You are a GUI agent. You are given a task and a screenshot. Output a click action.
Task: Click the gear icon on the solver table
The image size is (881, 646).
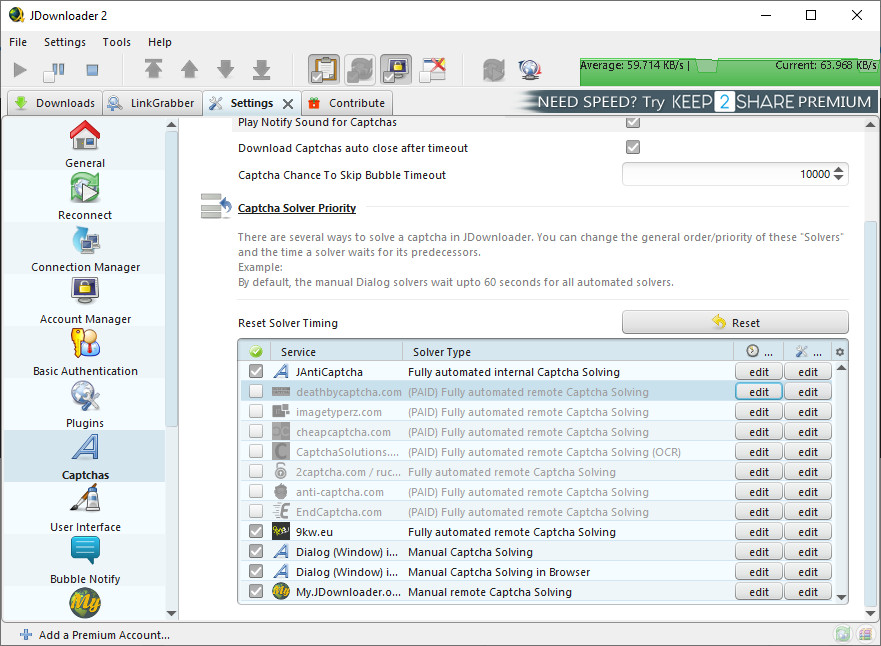coord(839,351)
